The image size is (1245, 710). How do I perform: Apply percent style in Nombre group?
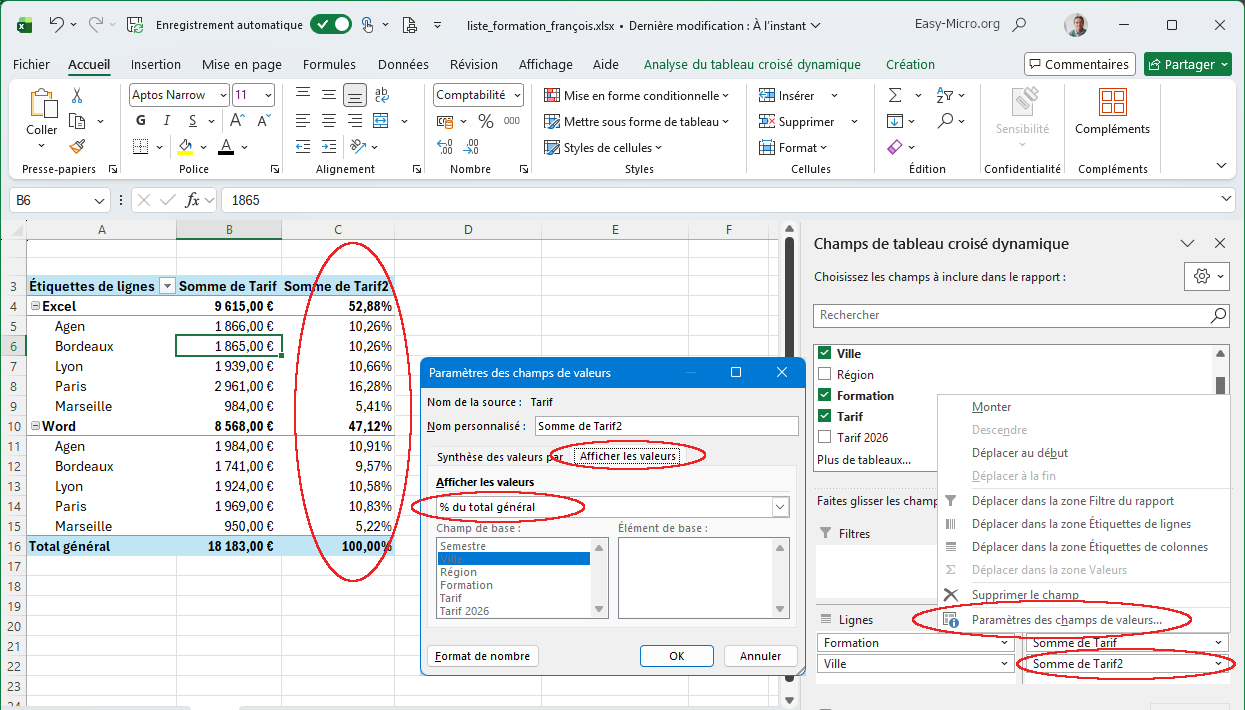[x=486, y=121]
